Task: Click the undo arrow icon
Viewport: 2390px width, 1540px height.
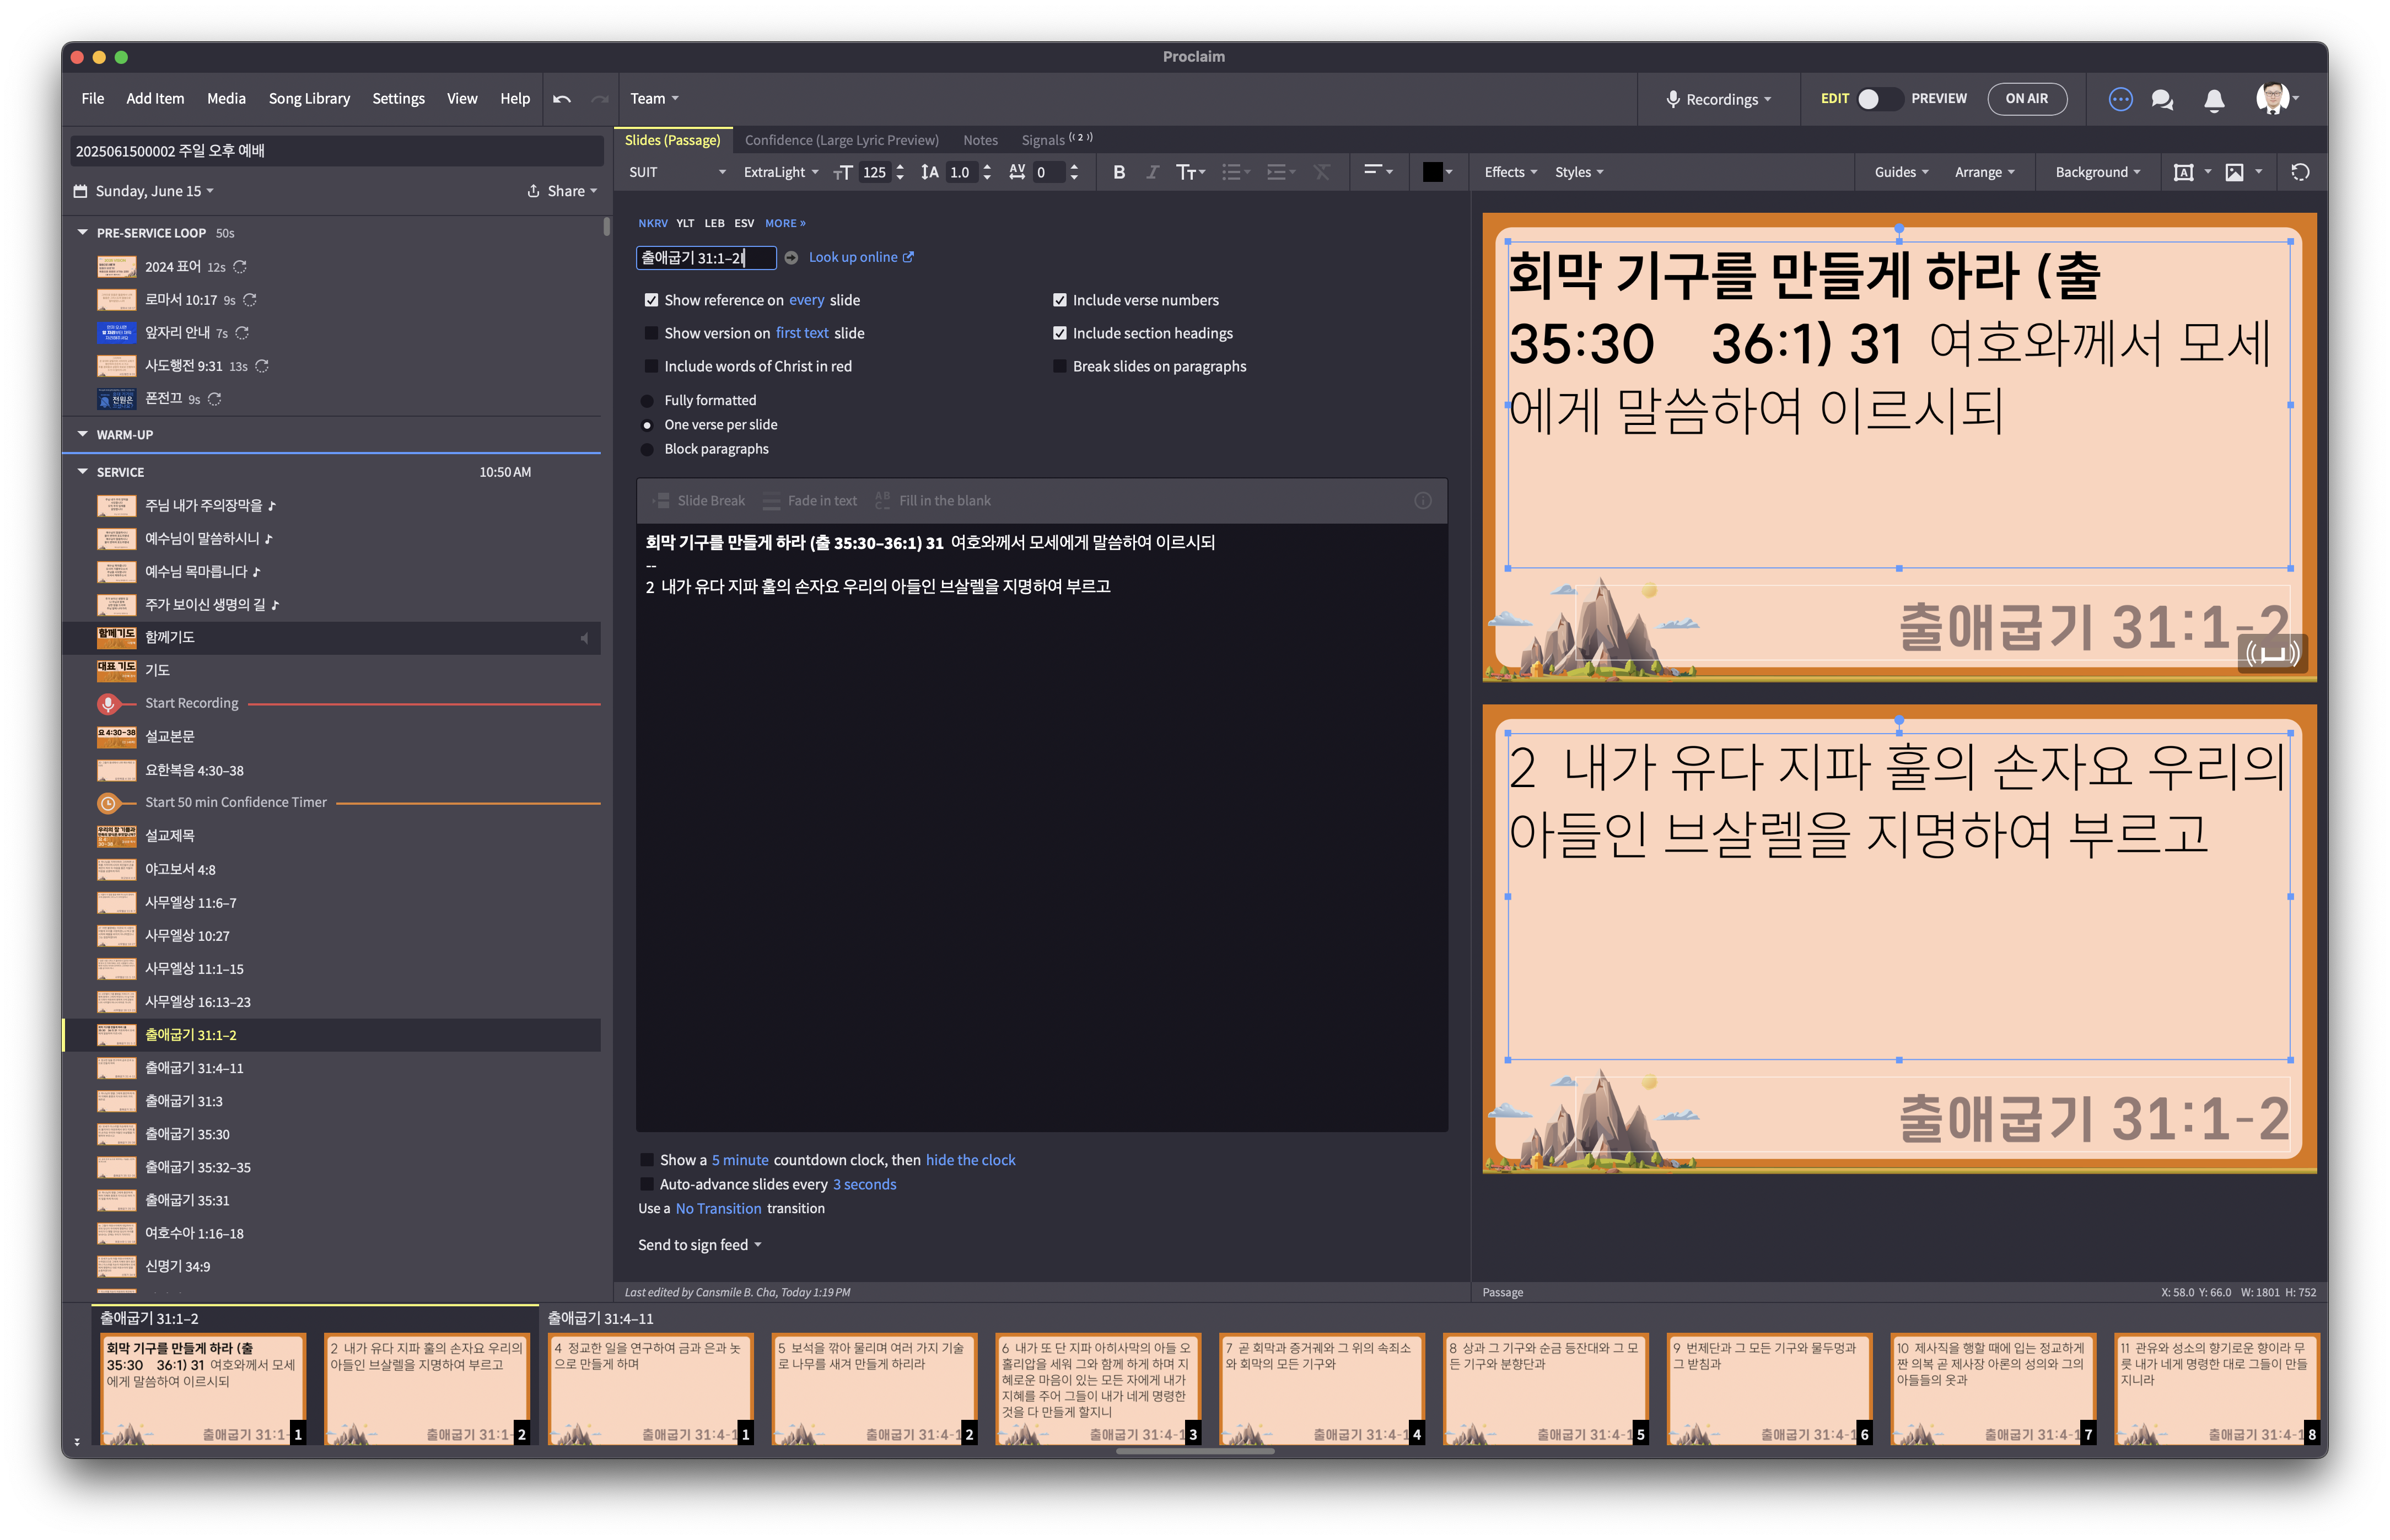Action: coord(562,99)
